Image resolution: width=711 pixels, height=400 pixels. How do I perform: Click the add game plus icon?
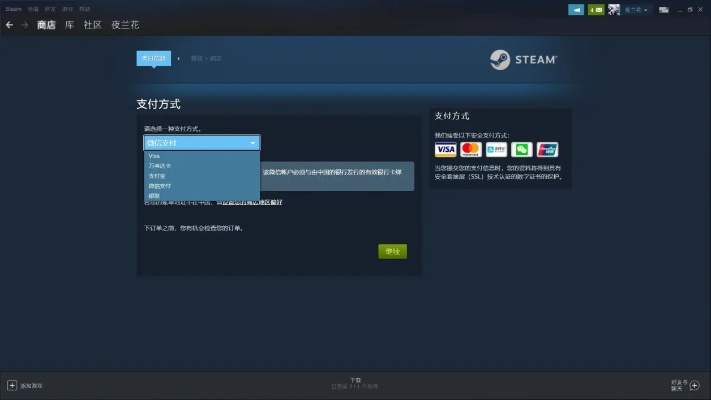(x=12, y=385)
